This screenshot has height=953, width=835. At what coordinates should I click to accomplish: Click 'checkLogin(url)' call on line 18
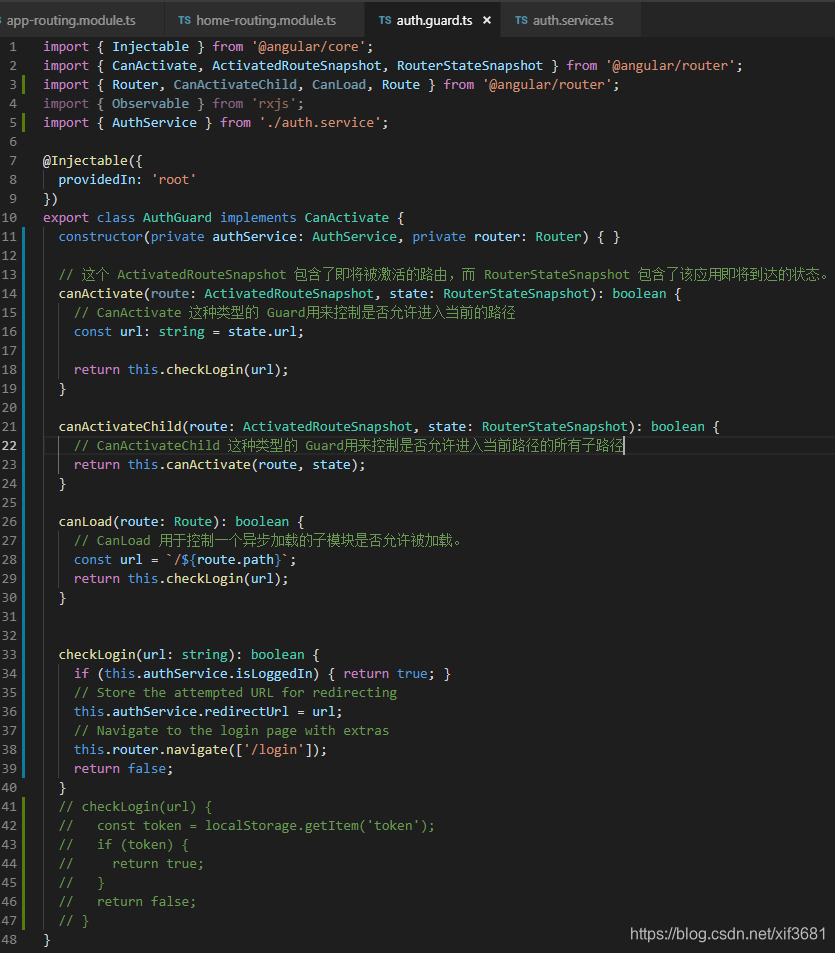coord(224,370)
